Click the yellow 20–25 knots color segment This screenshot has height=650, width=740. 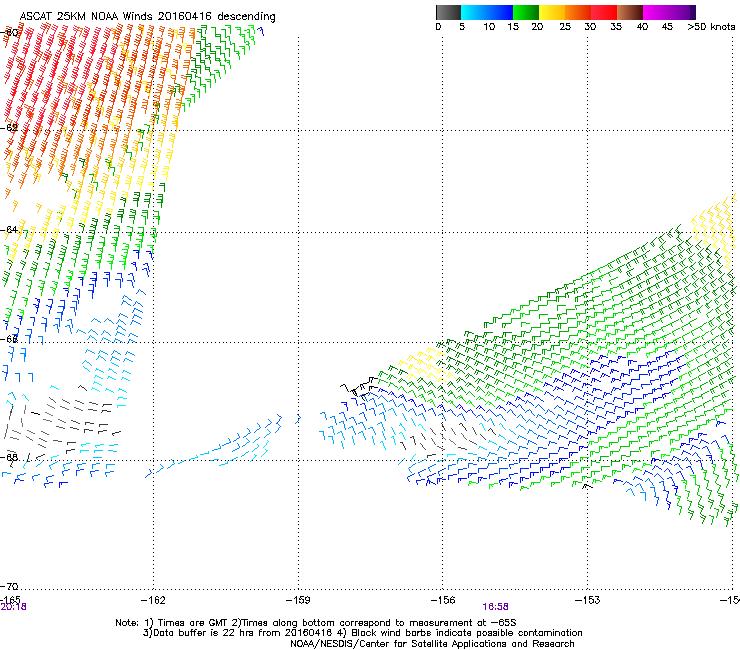552,12
